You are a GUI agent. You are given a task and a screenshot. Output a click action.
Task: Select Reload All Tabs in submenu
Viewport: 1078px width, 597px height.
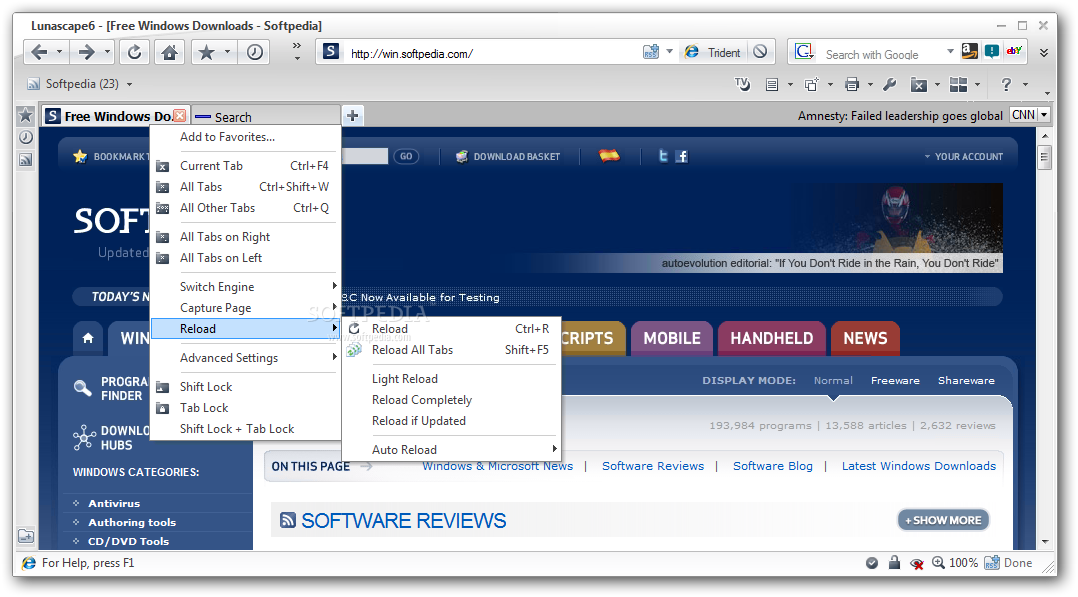point(452,350)
